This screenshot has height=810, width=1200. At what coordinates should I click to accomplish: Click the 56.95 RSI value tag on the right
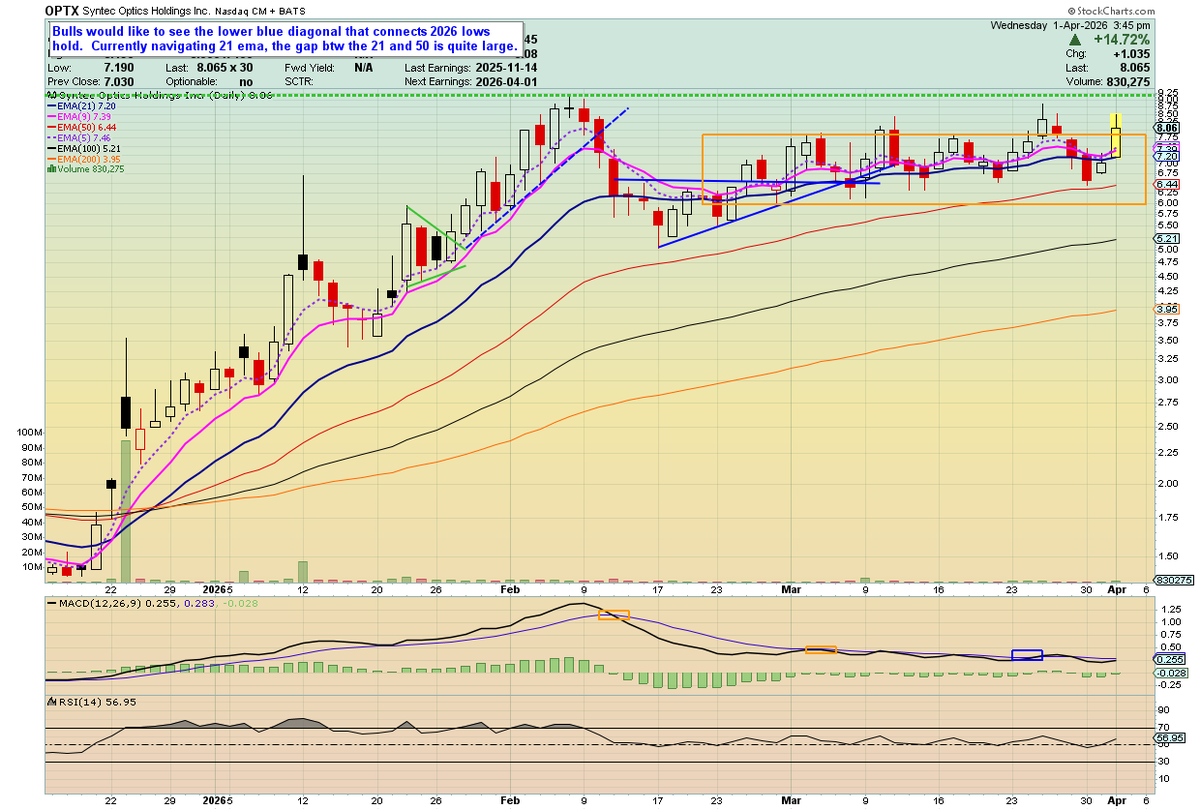tap(1169, 738)
